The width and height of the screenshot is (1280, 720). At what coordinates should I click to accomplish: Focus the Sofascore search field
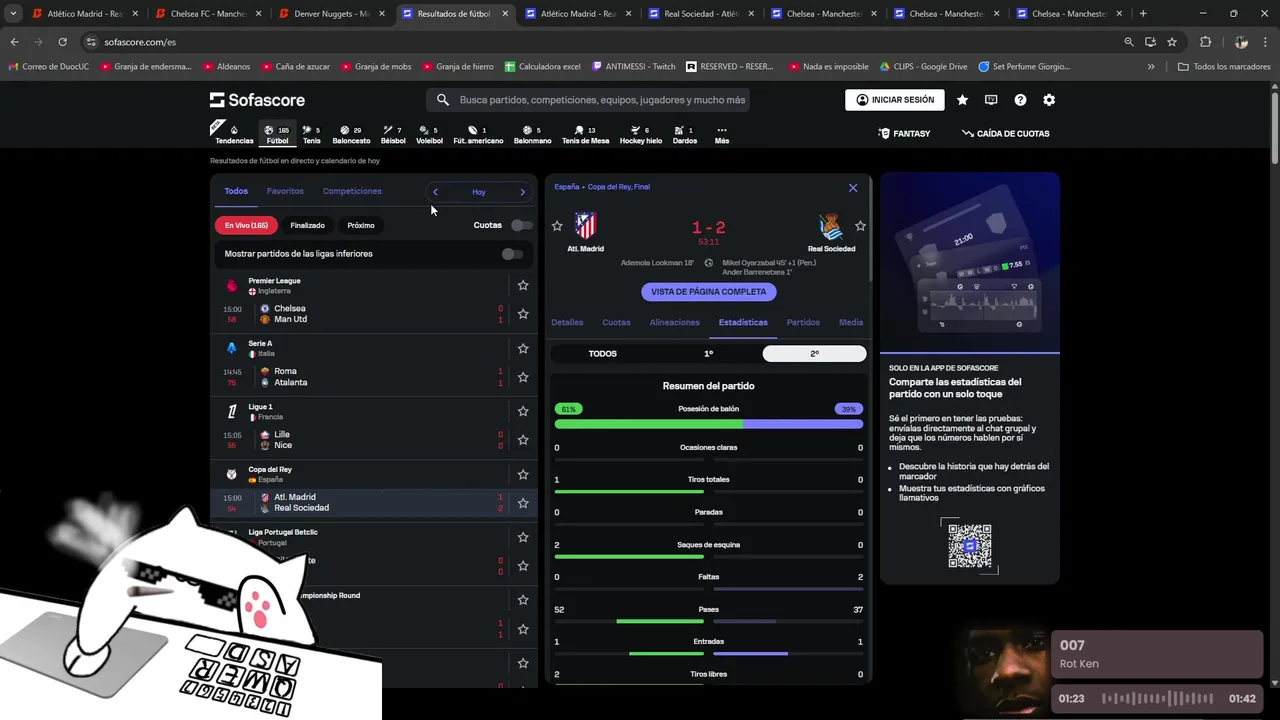(589, 100)
